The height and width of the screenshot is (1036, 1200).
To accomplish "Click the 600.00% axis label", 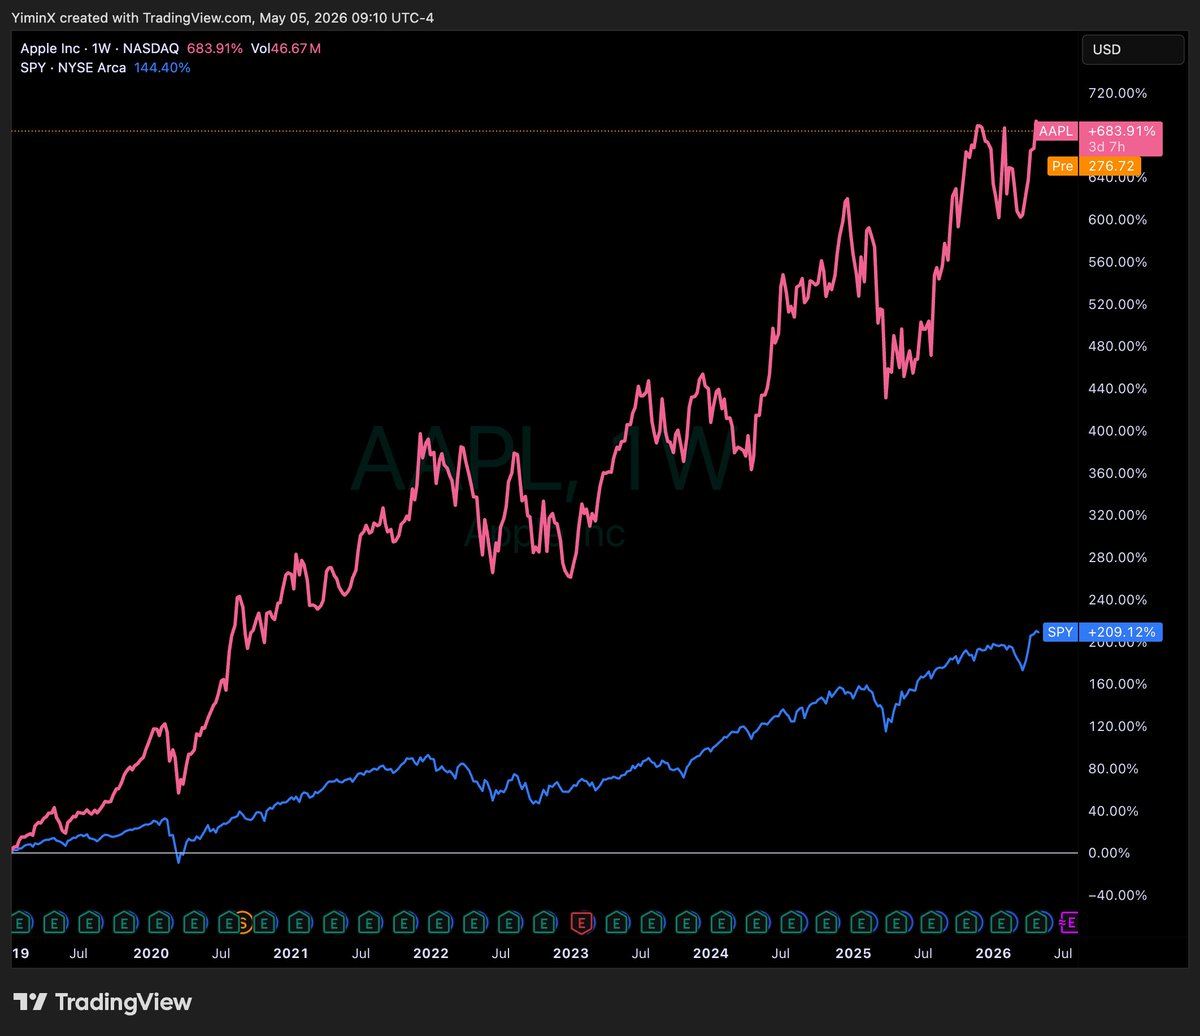I will pos(1118,220).
